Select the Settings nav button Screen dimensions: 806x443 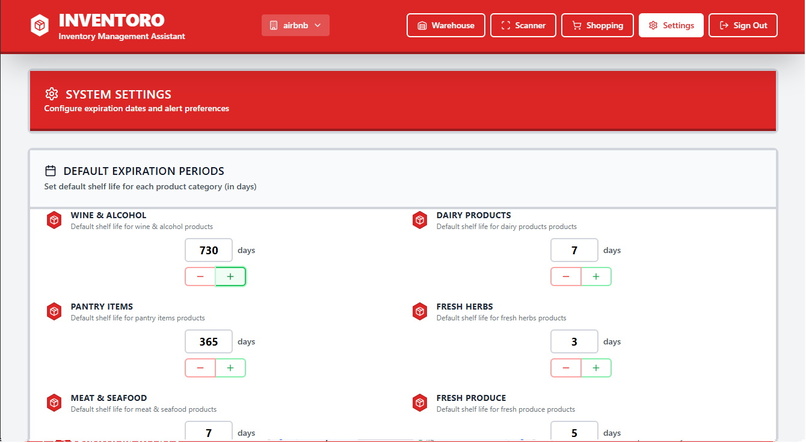coord(671,25)
